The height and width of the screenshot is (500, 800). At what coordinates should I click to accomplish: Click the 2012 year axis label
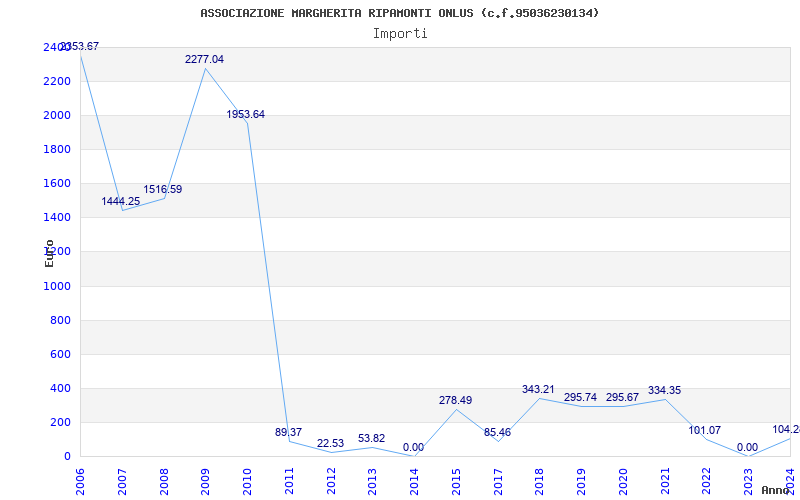pos(331,482)
